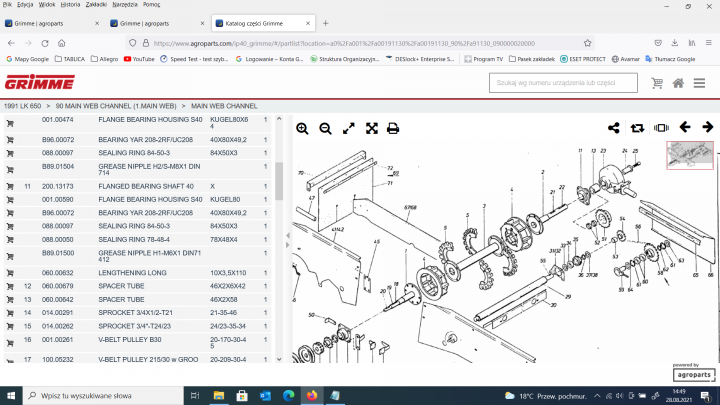
Task: Add SPACER TUBE 46X2X6X42 to cart
Action: (10, 286)
